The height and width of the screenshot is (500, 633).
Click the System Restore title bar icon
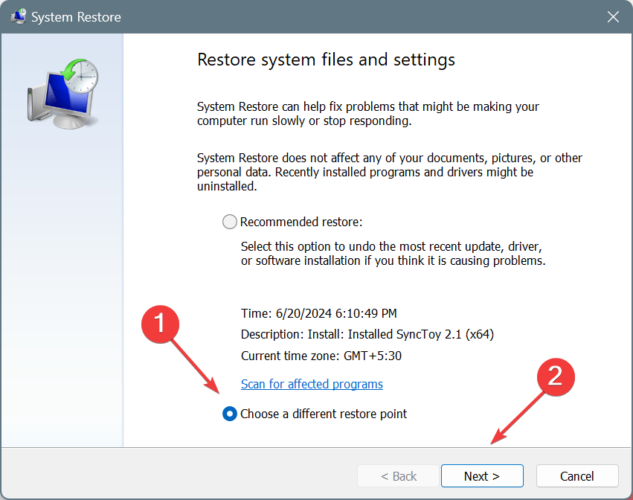pos(18,17)
